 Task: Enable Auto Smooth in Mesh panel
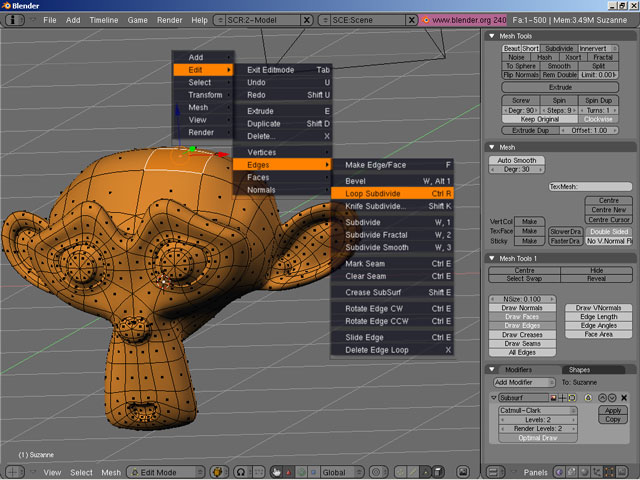pyautogui.click(x=516, y=160)
